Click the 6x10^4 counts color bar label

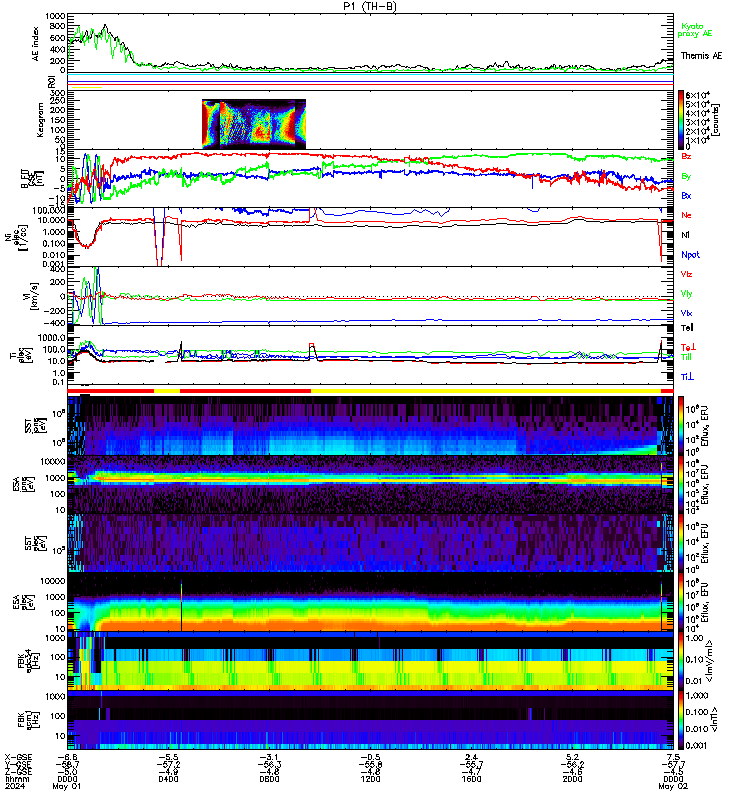pyautogui.click(x=698, y=95)
